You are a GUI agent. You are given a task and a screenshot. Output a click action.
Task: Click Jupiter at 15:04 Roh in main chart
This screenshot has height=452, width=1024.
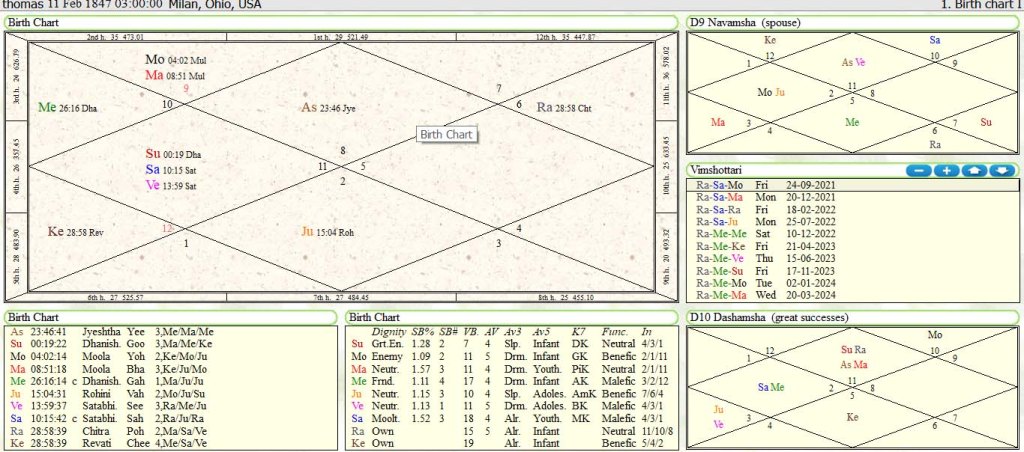[x=330, y=231]
